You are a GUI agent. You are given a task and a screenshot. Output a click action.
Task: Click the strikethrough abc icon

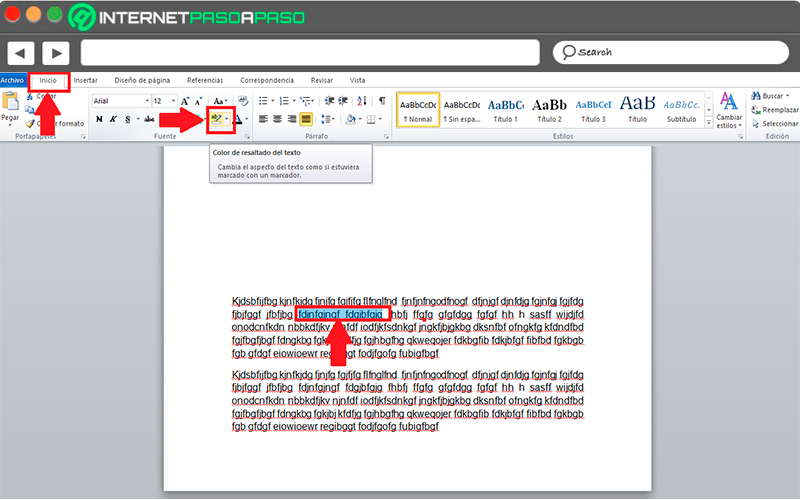click(149, 119)
